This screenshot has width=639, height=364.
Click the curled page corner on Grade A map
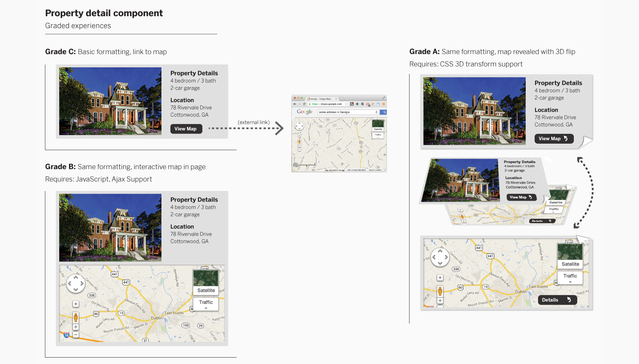[583, 239]
